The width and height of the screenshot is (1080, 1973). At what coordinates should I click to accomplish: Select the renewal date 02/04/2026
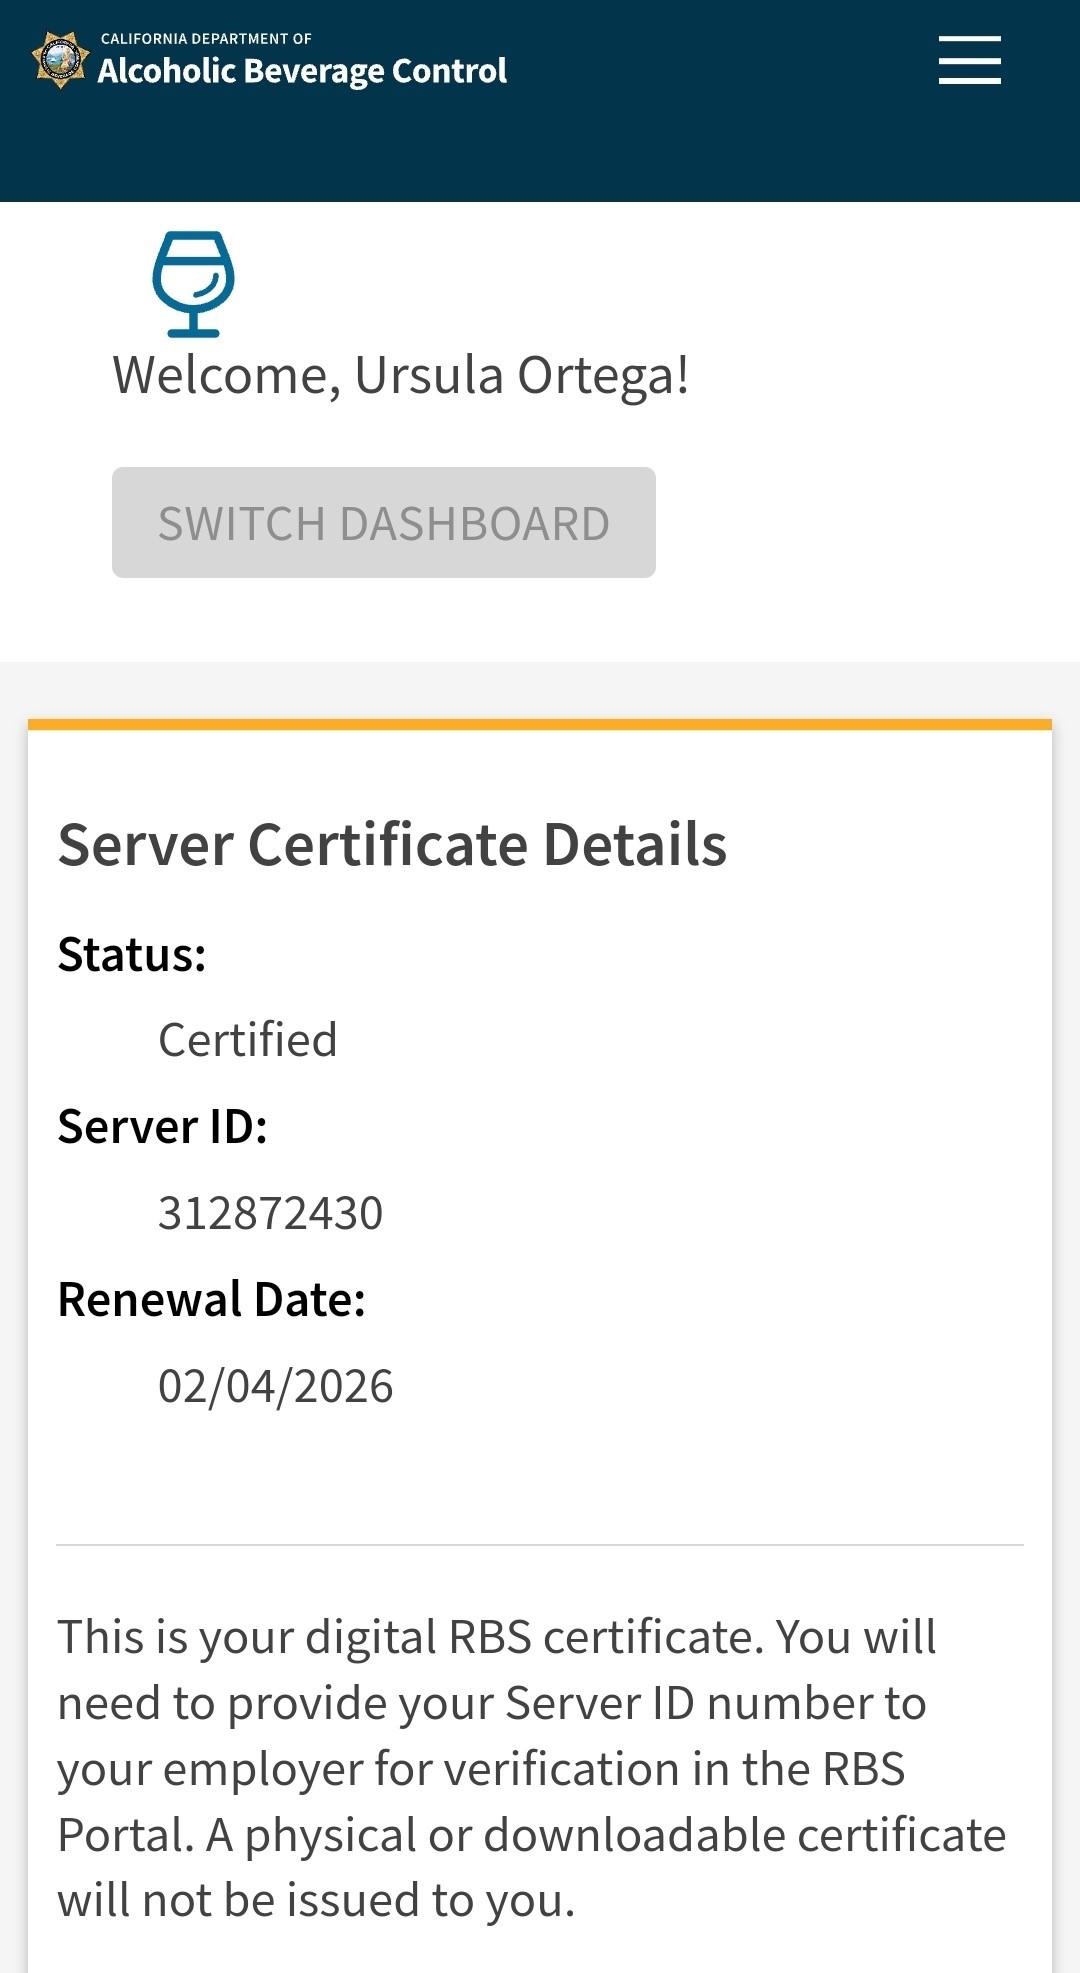275,1386
